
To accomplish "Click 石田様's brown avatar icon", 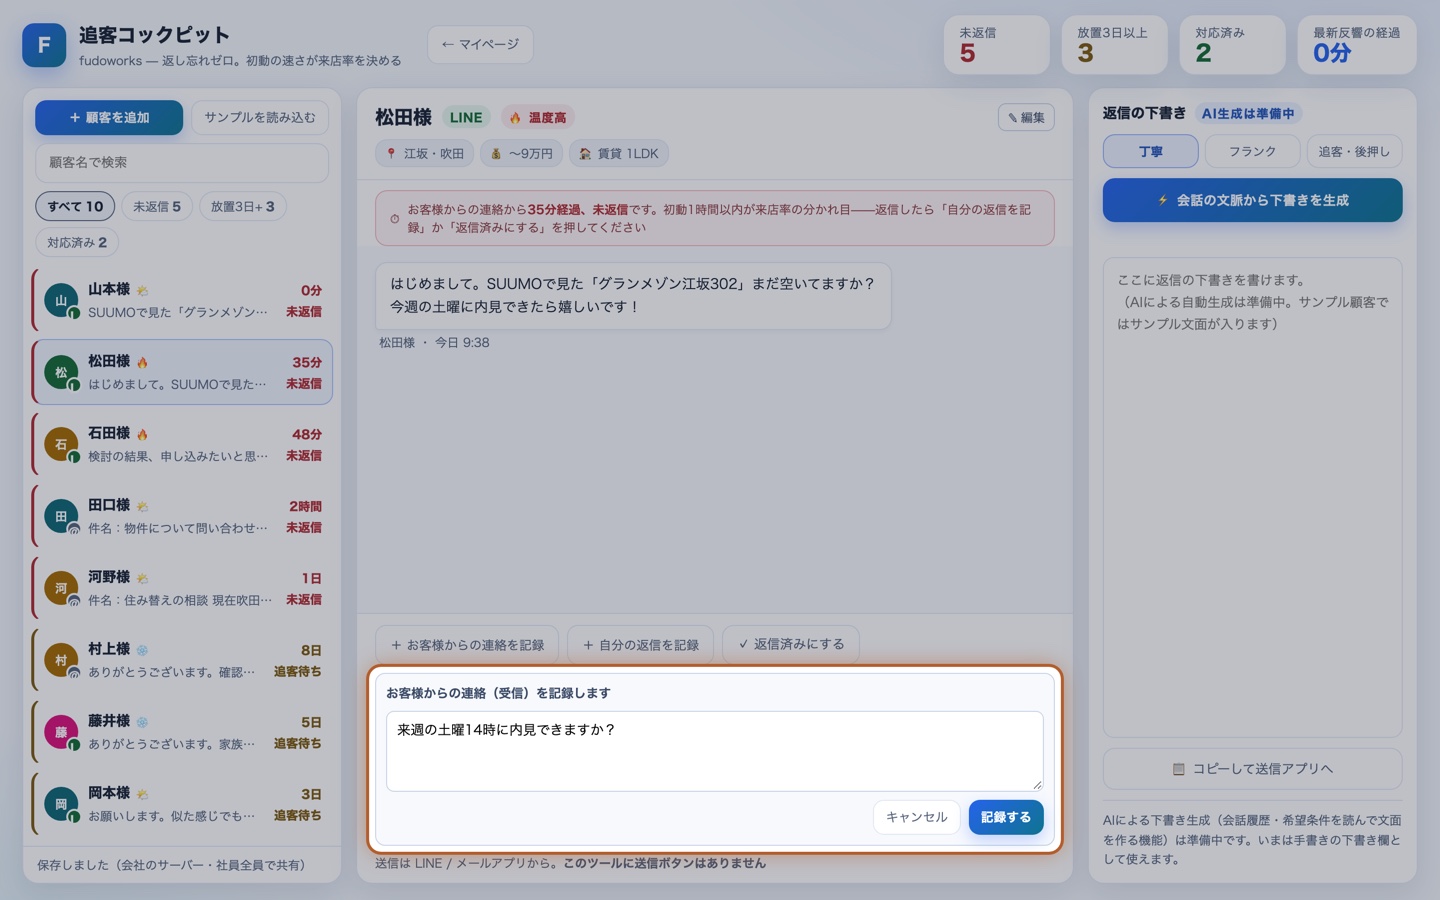I will tap(61, 444).
